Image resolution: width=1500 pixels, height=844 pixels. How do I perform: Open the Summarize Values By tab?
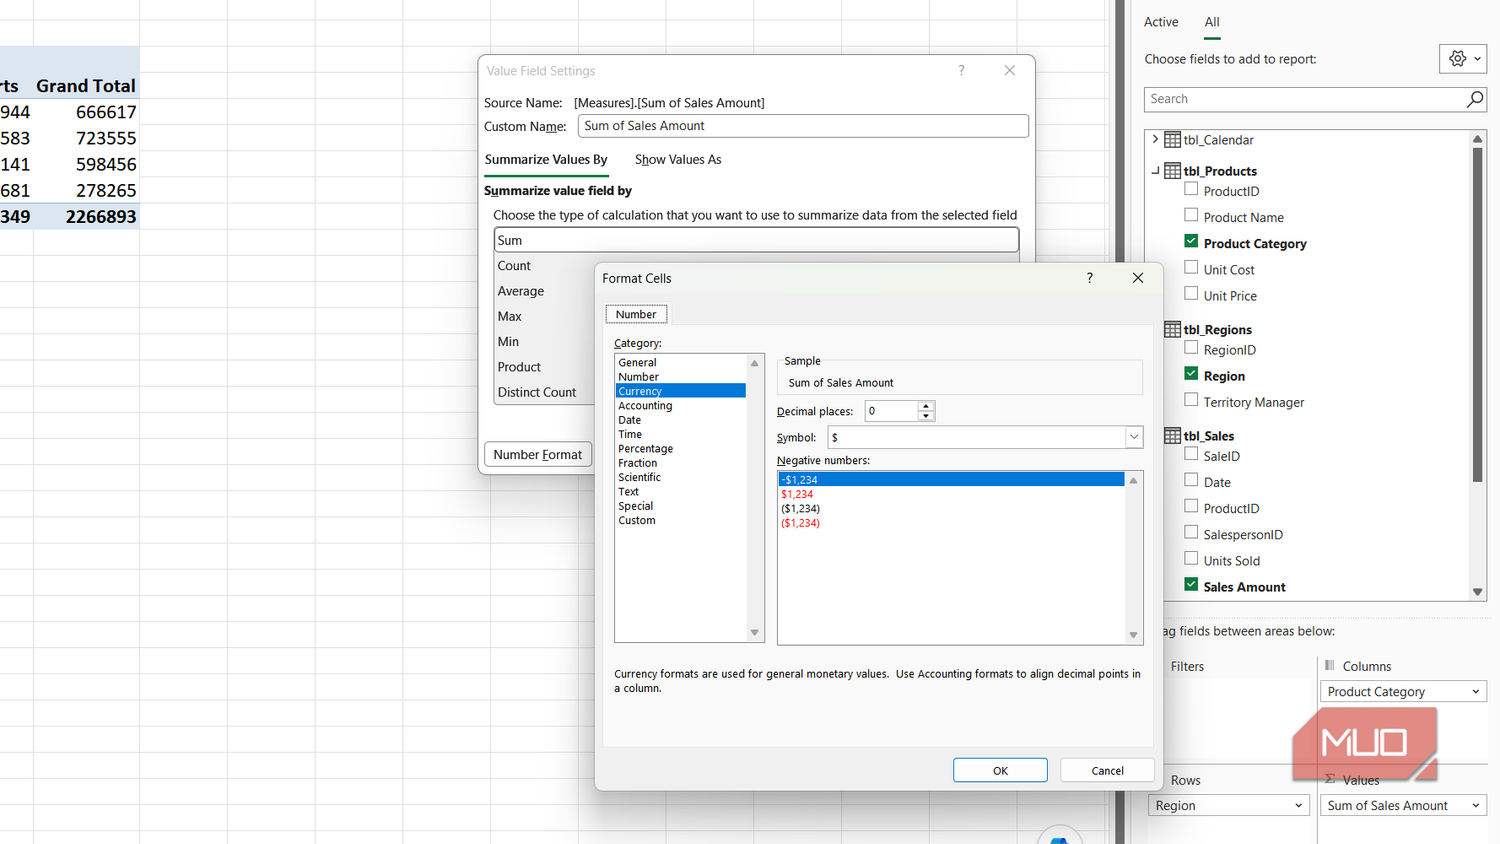click(x=546, y=160)
